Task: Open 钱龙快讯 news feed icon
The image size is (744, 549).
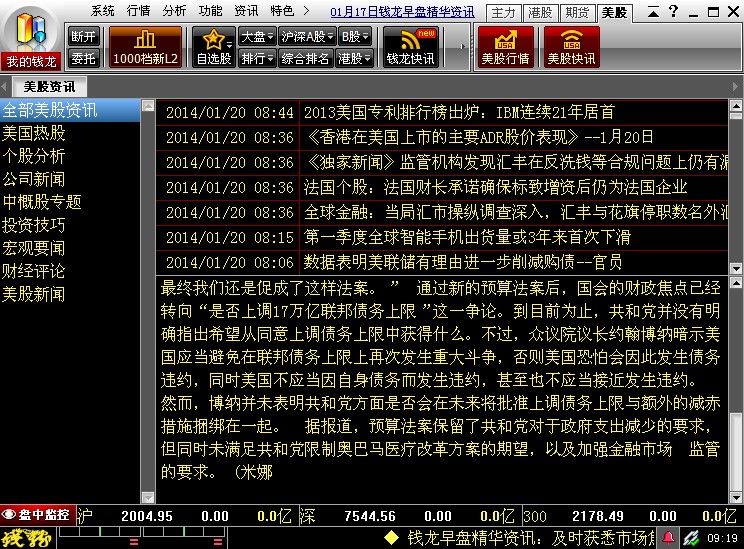Action: click(x=410, y=47)
